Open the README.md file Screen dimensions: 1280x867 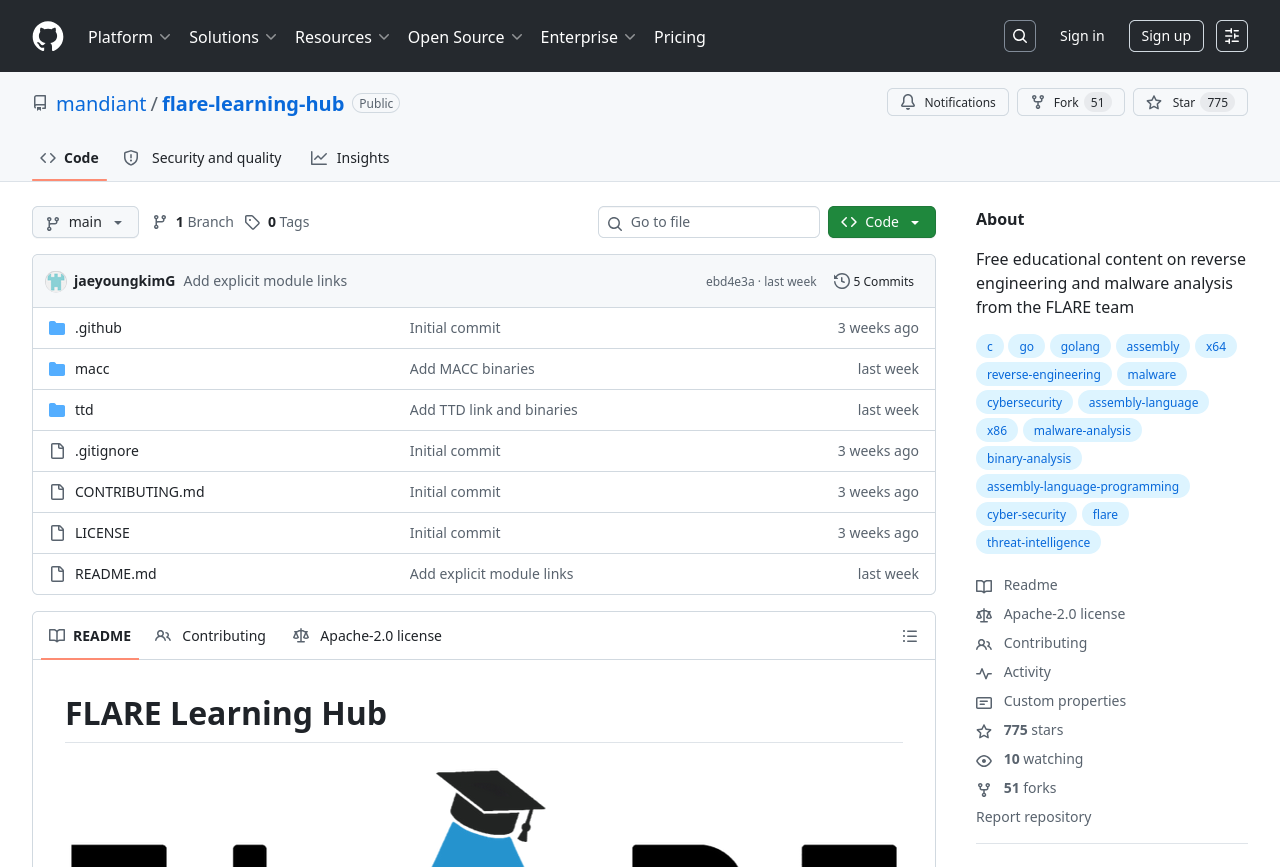(x=116, y=574)
